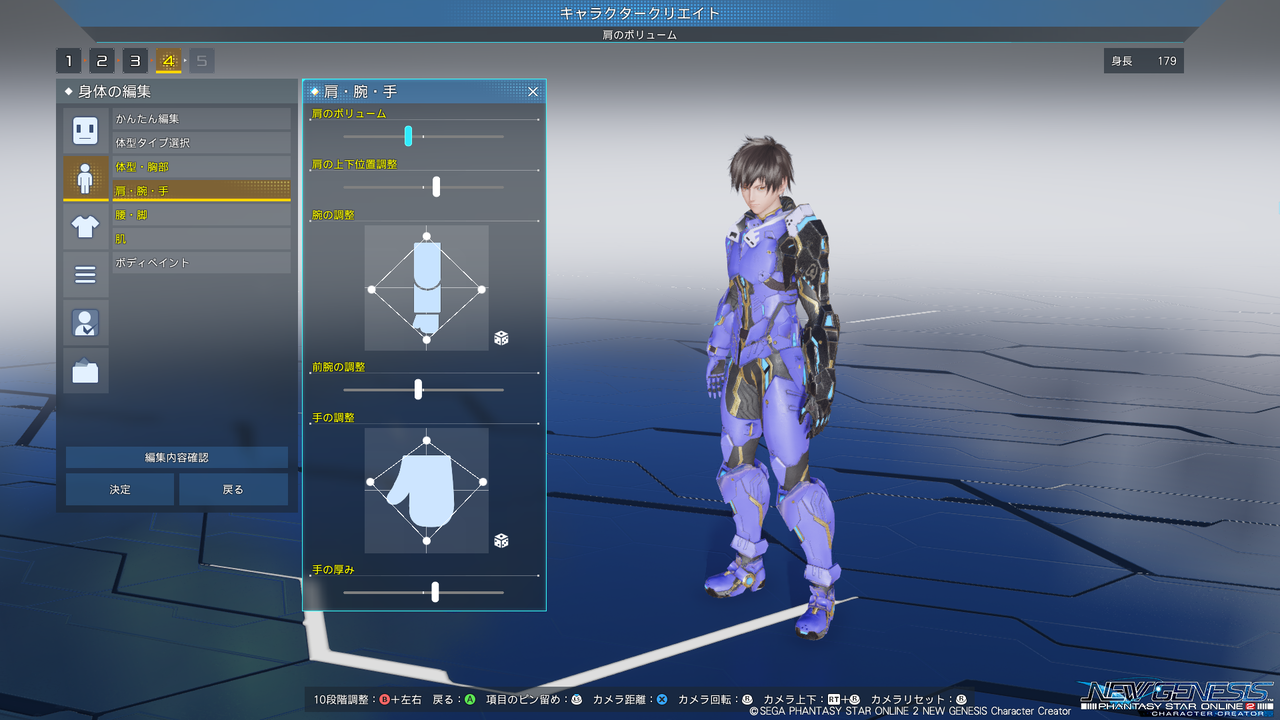
Task: Close the 肩・腕・手 panel
Action: [533, 92]
